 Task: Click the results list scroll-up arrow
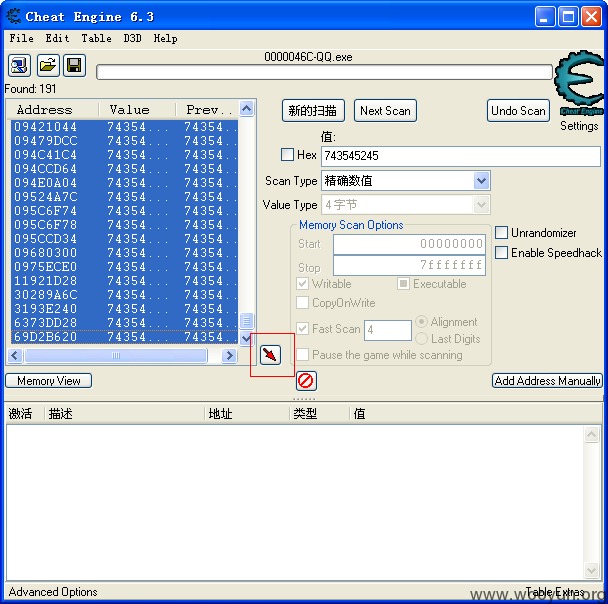point(247,109)
